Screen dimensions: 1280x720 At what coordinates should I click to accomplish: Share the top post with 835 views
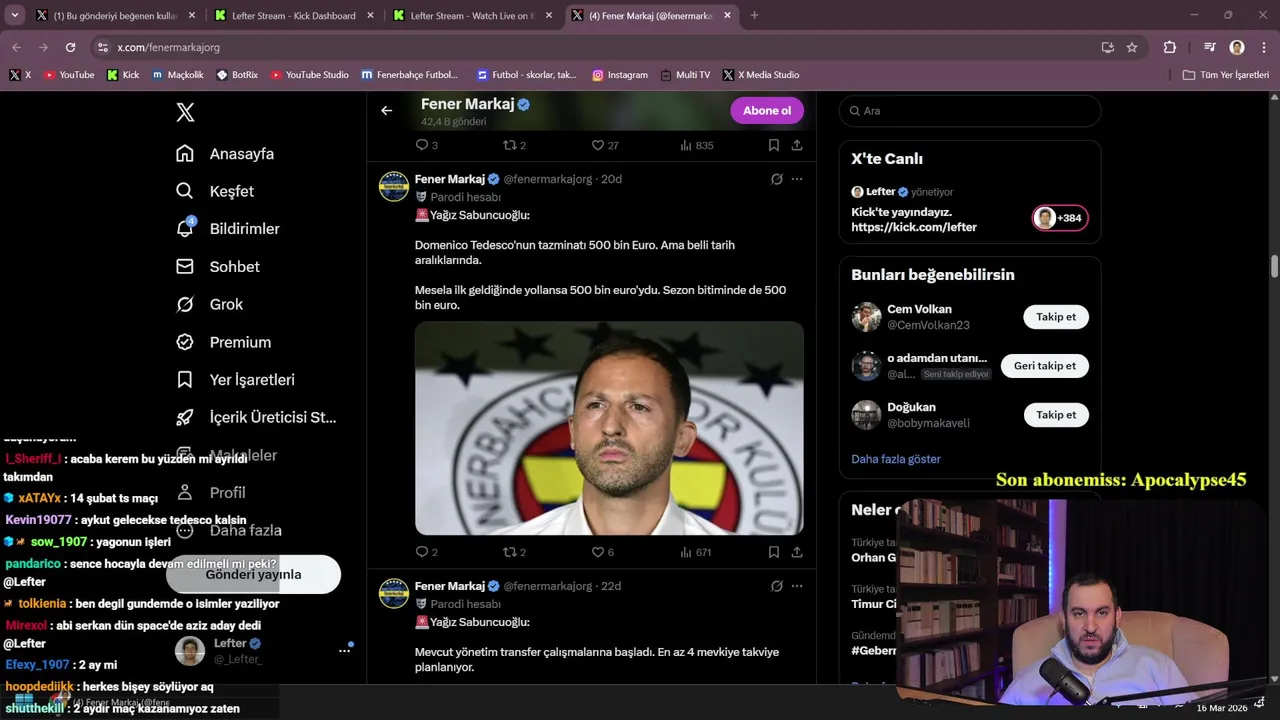(x=797, y=145)
